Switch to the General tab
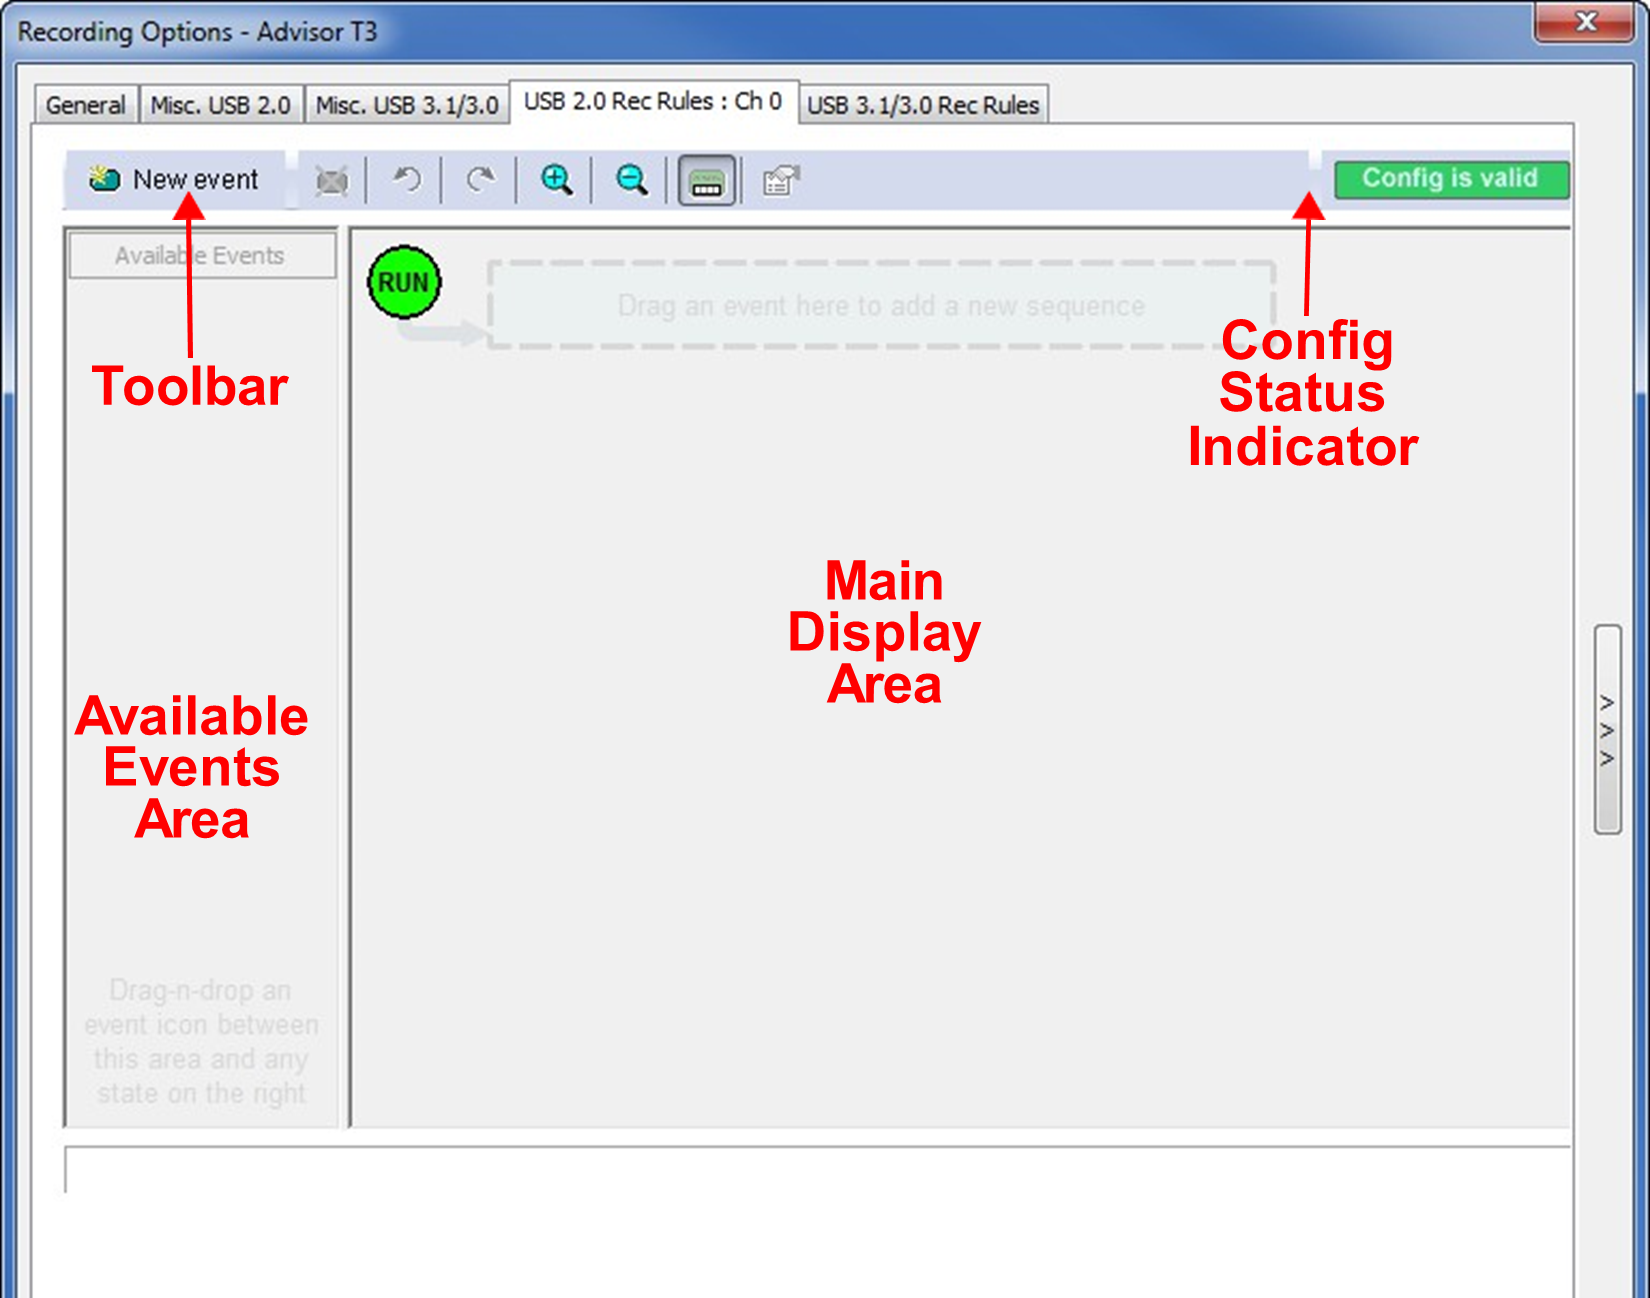1650x1298 pixels. coord(85,105)
